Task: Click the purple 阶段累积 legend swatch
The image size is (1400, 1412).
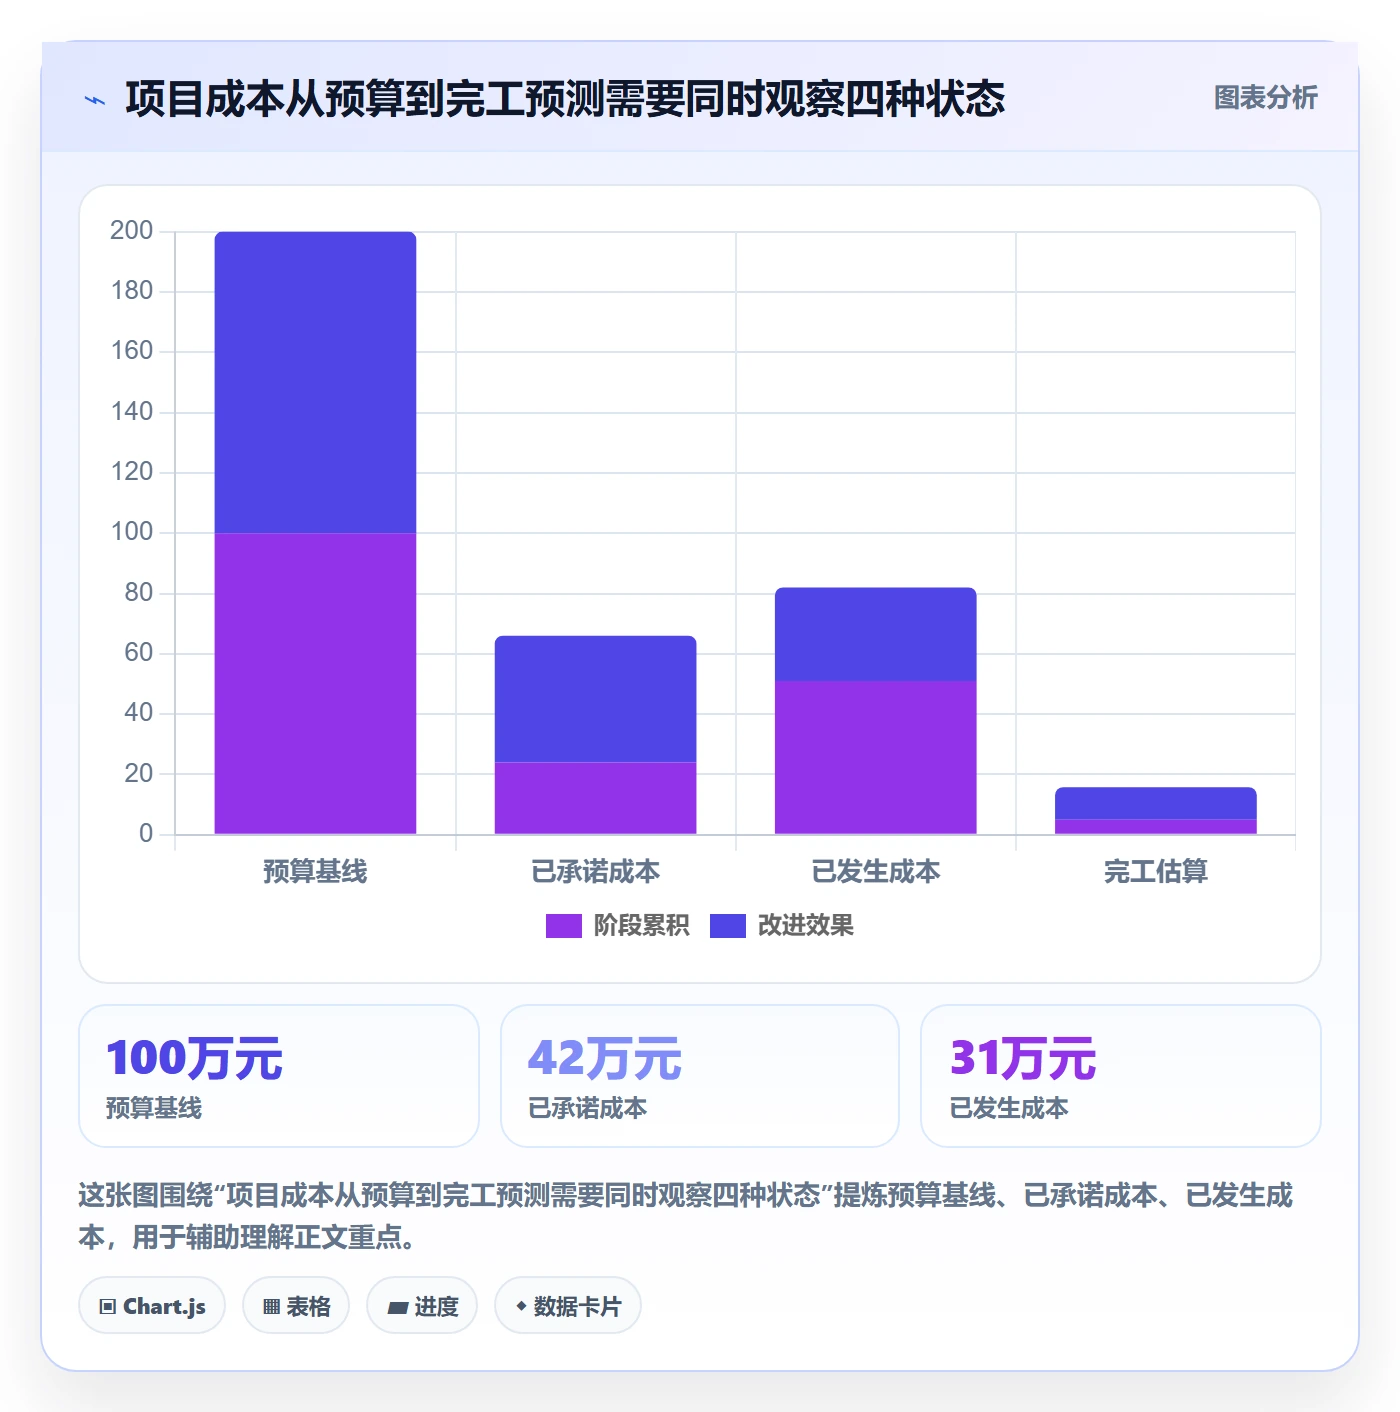Action: tap(563, 926)
